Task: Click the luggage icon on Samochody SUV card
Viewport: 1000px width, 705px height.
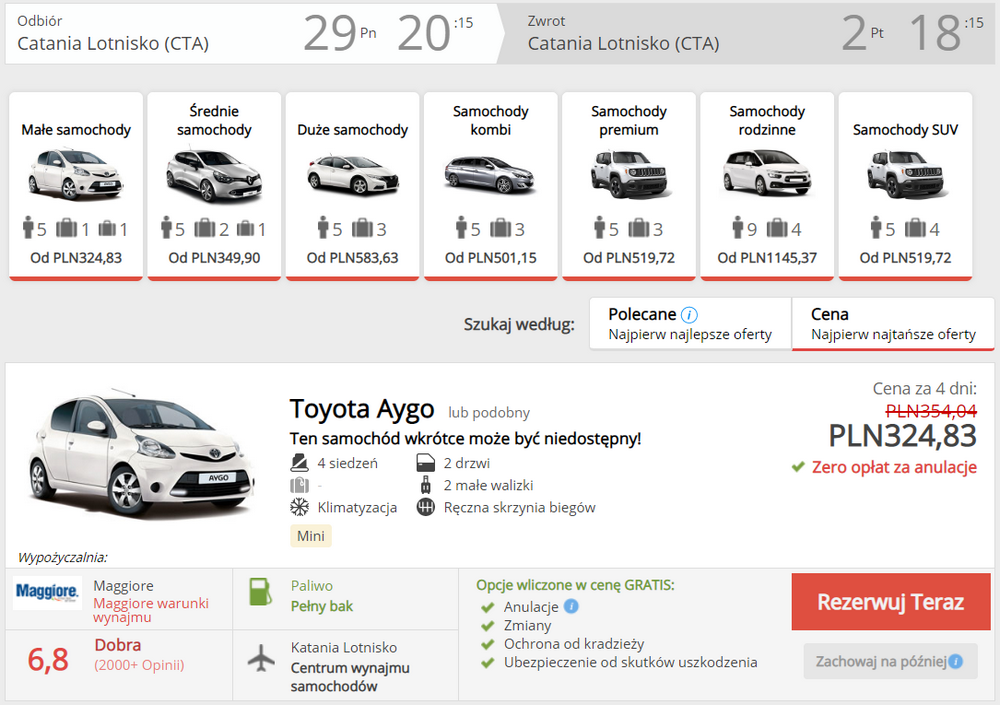Action: tap(915, 227)
